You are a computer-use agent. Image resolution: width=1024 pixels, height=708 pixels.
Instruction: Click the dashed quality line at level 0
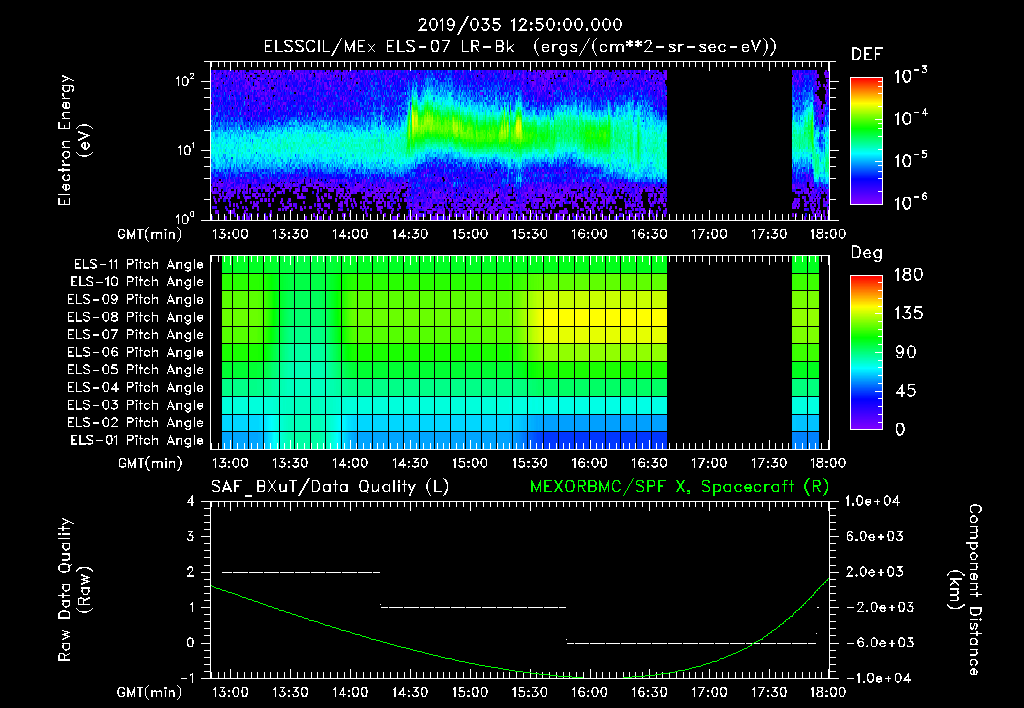click(692, 643)
